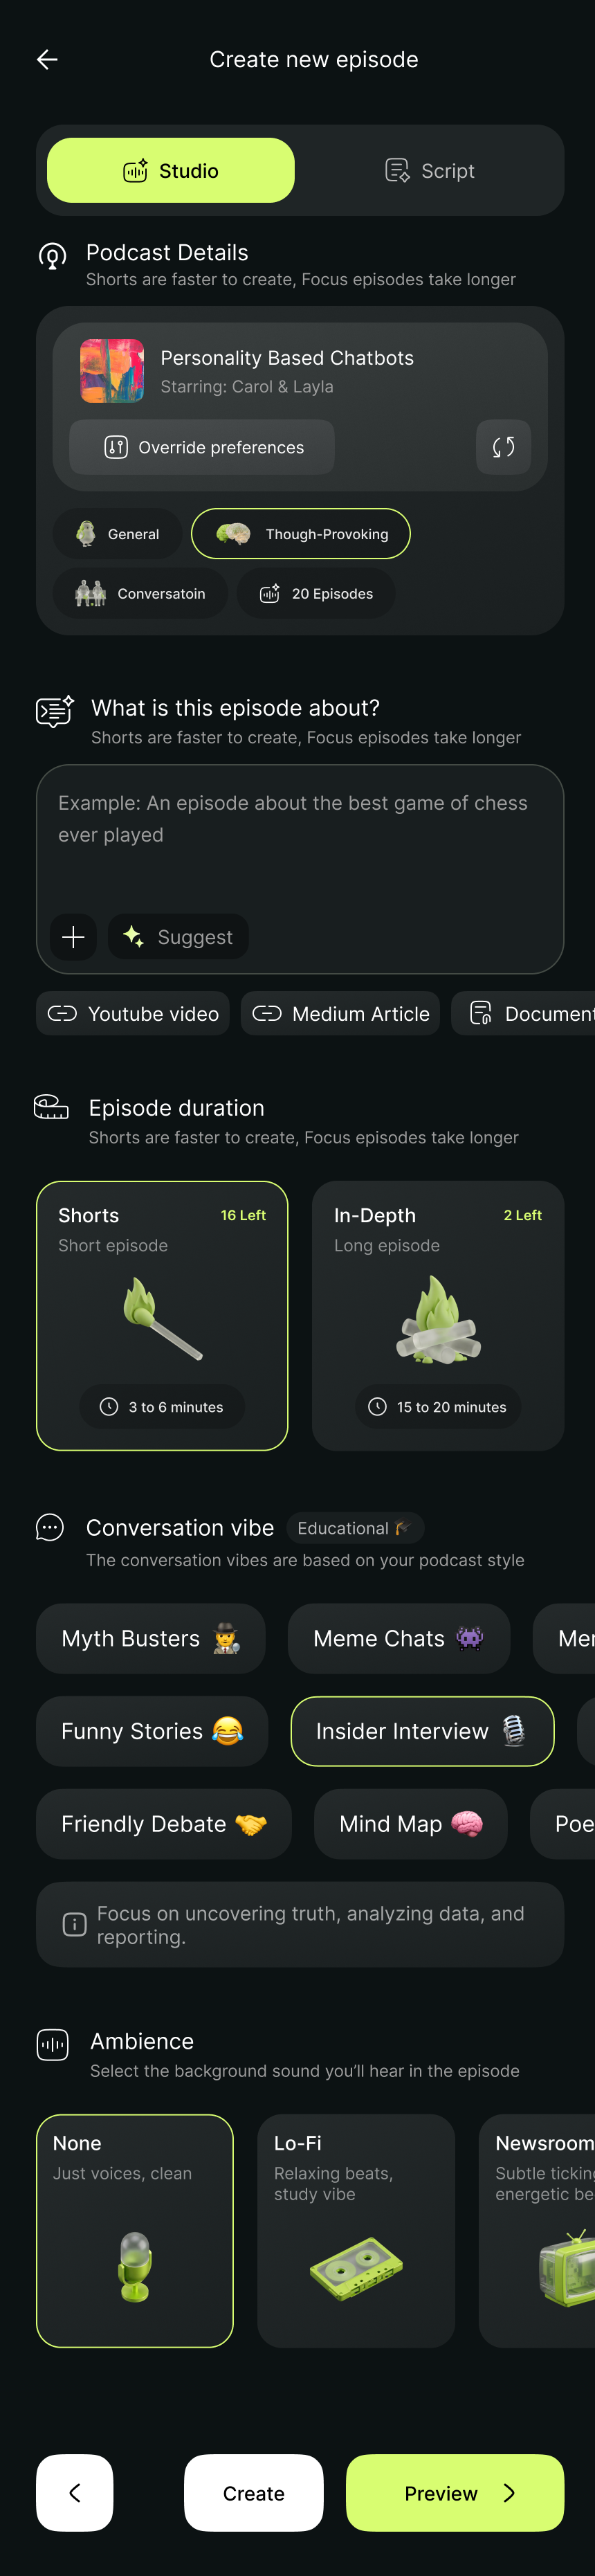
Task: Click the Ambience waveform icon
Action: coord(52,2045)
